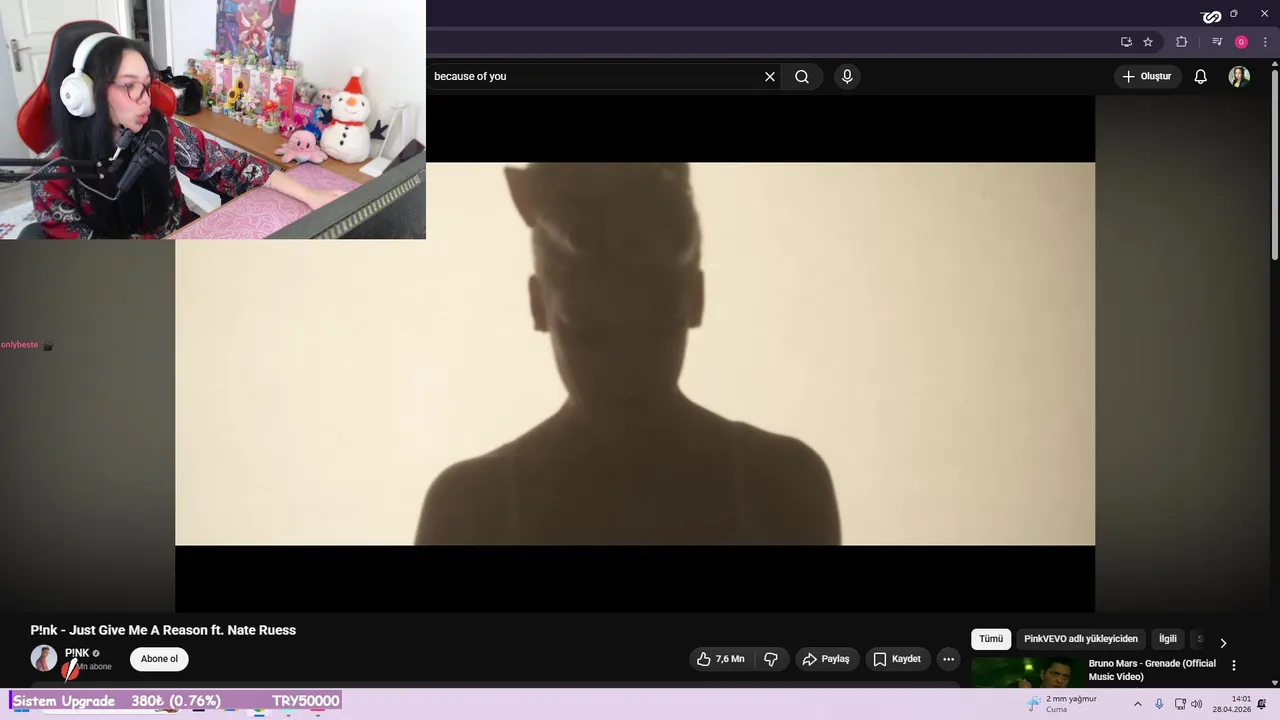Click the video player to pause

click(635, 354)
